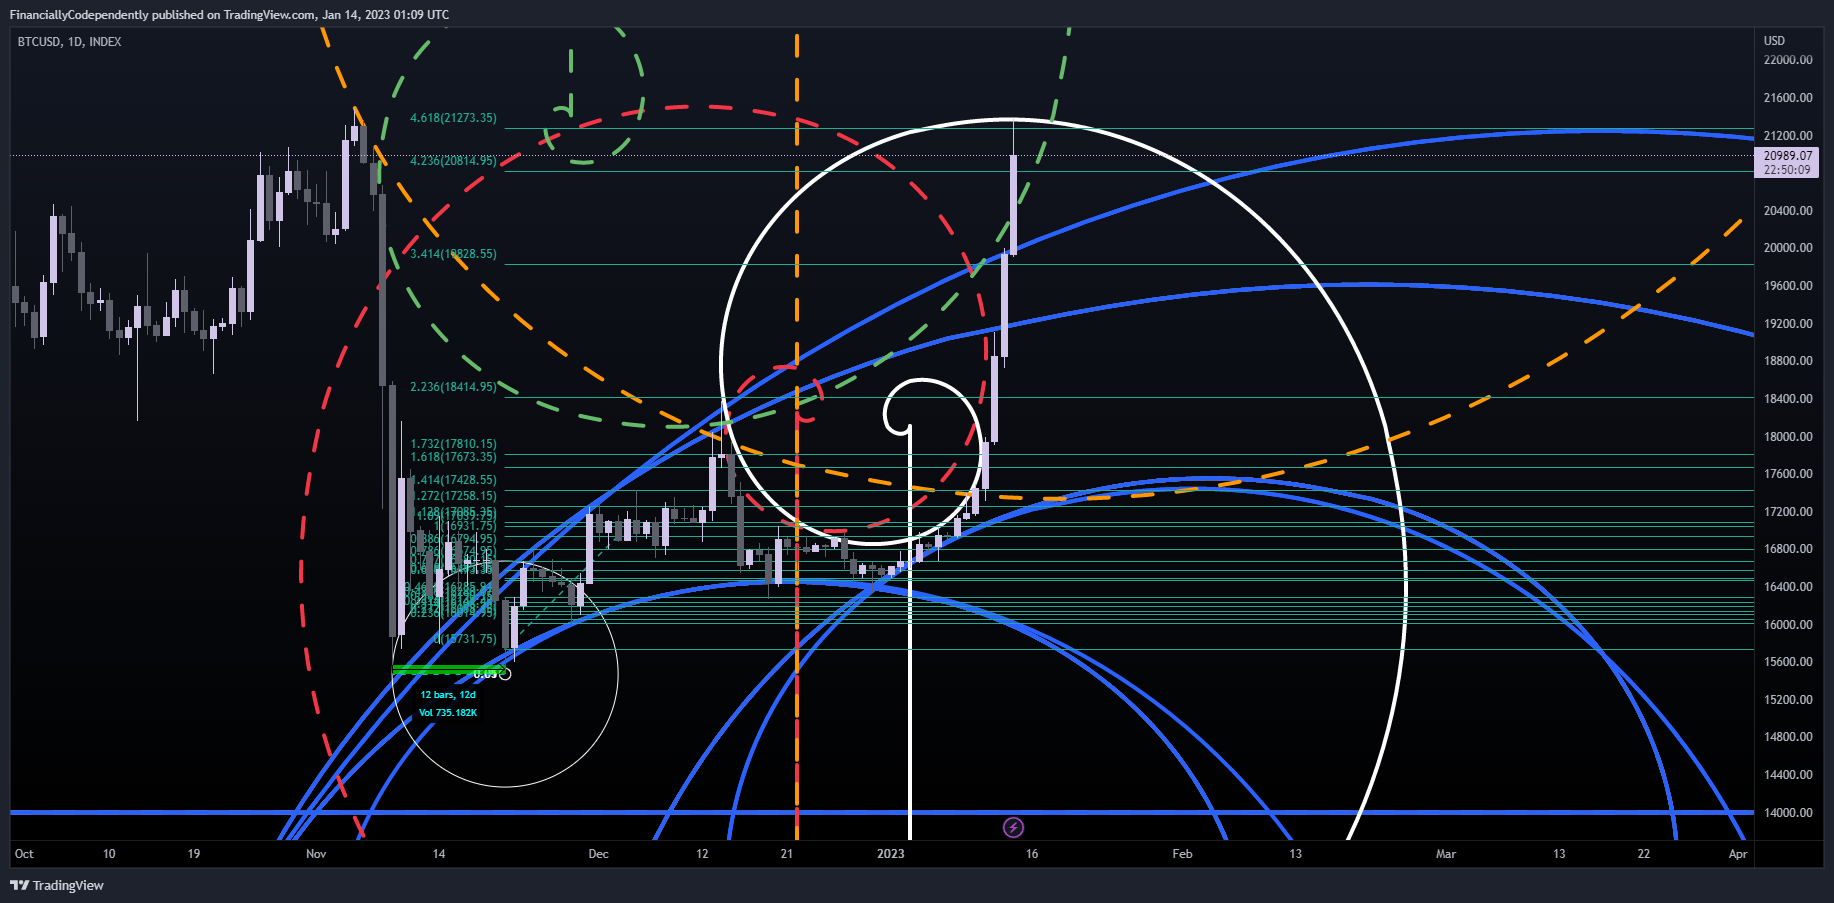Click the 4.618(21273.35) Fibonacci label
This screenshot has width=1834, height=903.
[453, 118]
